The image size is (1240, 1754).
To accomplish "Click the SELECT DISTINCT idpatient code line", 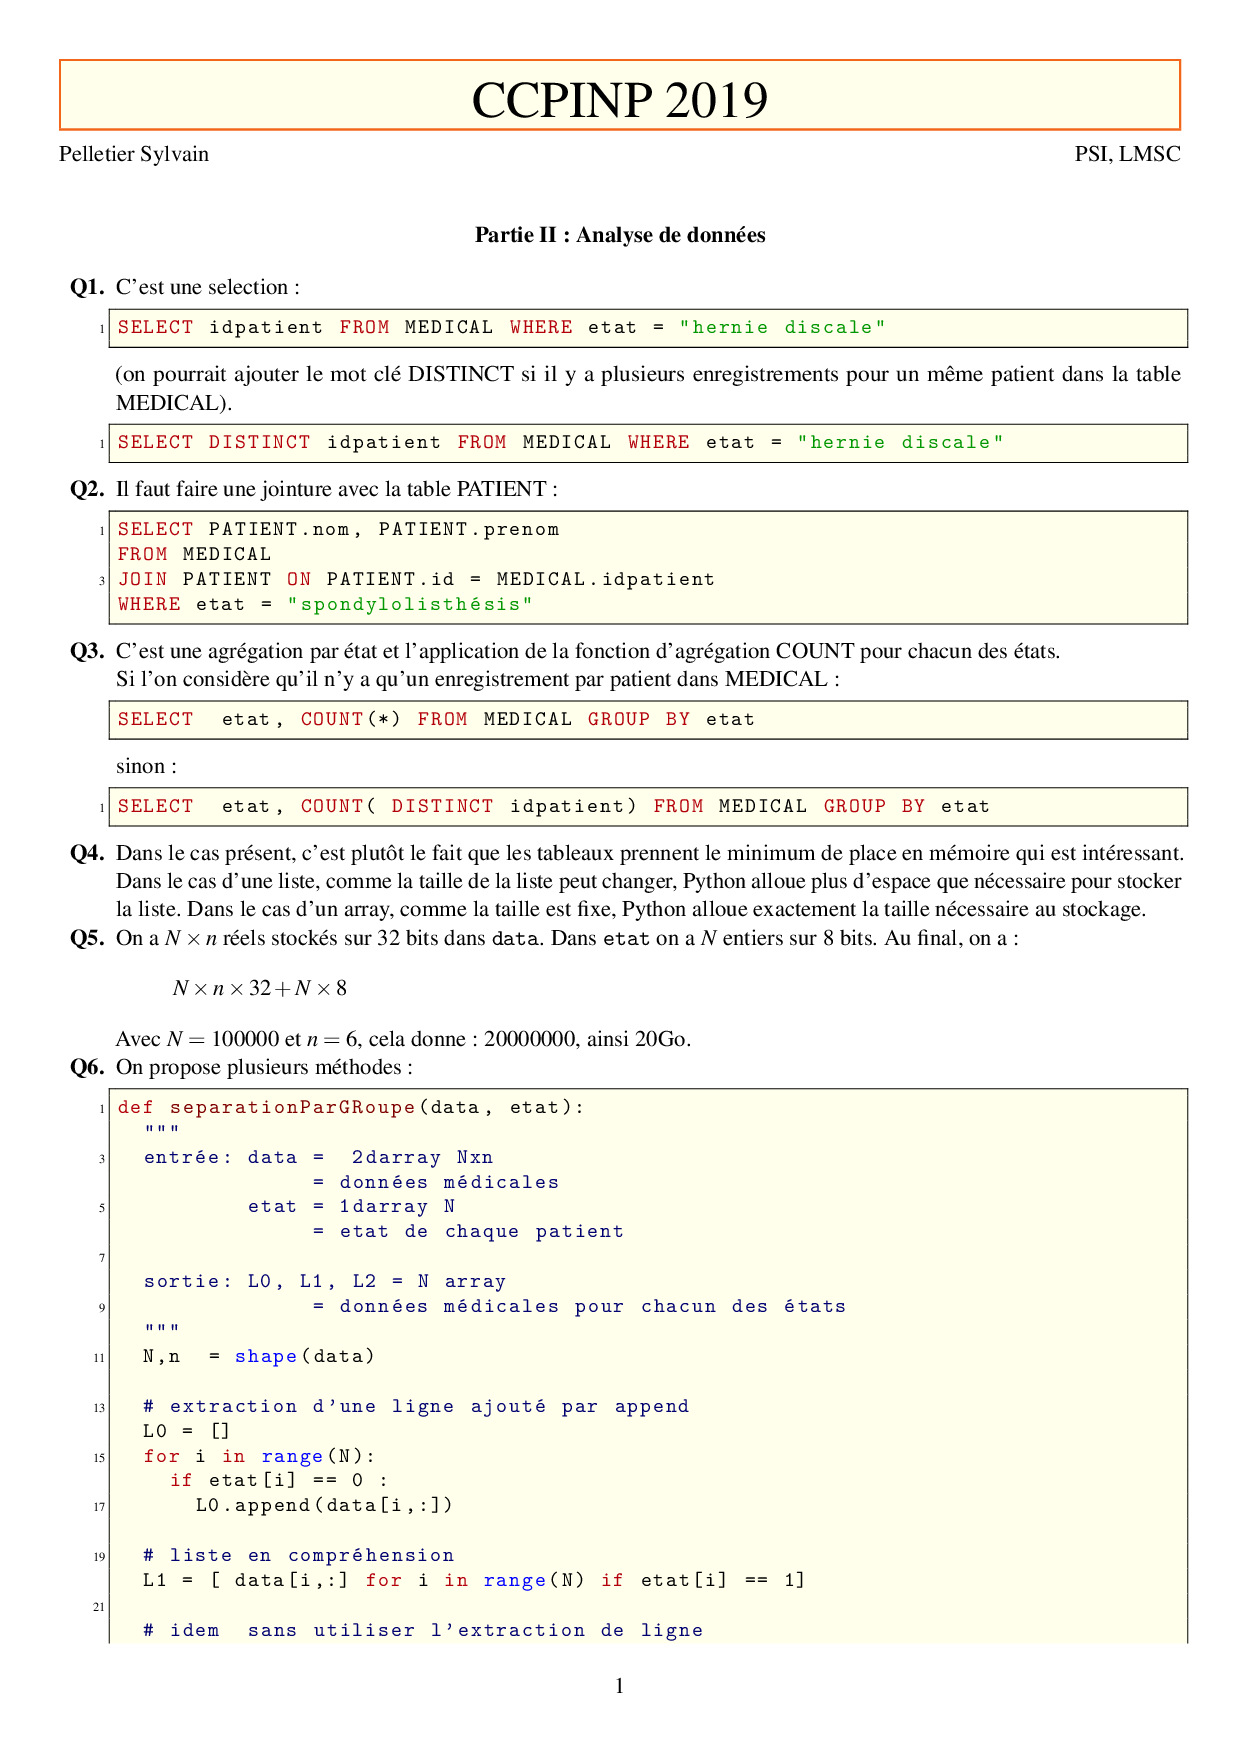I will (x=560, y=443).
